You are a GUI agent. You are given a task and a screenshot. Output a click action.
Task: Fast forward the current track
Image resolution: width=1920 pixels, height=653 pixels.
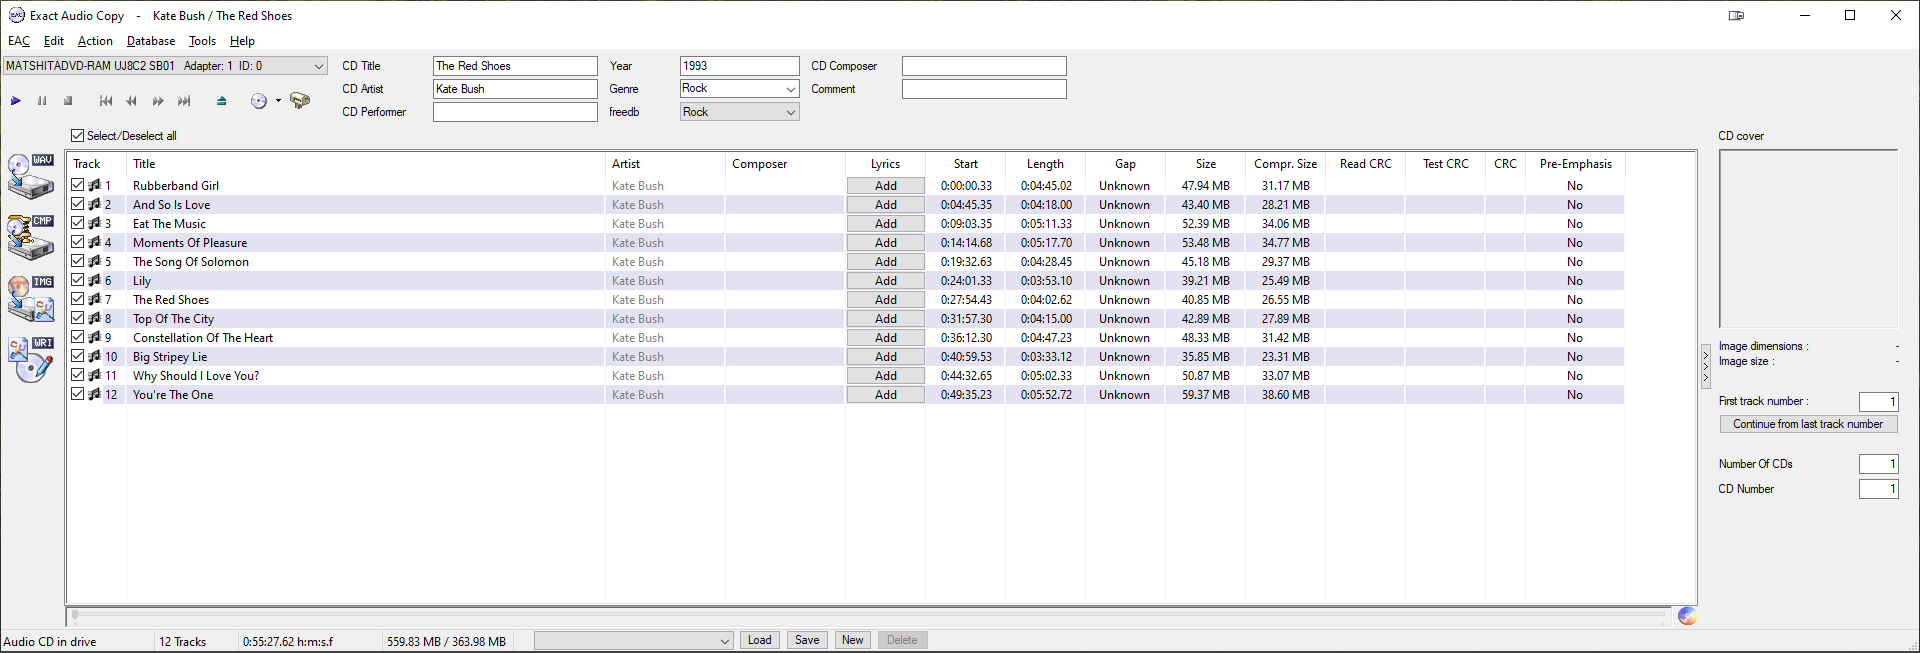pos(158,101)
